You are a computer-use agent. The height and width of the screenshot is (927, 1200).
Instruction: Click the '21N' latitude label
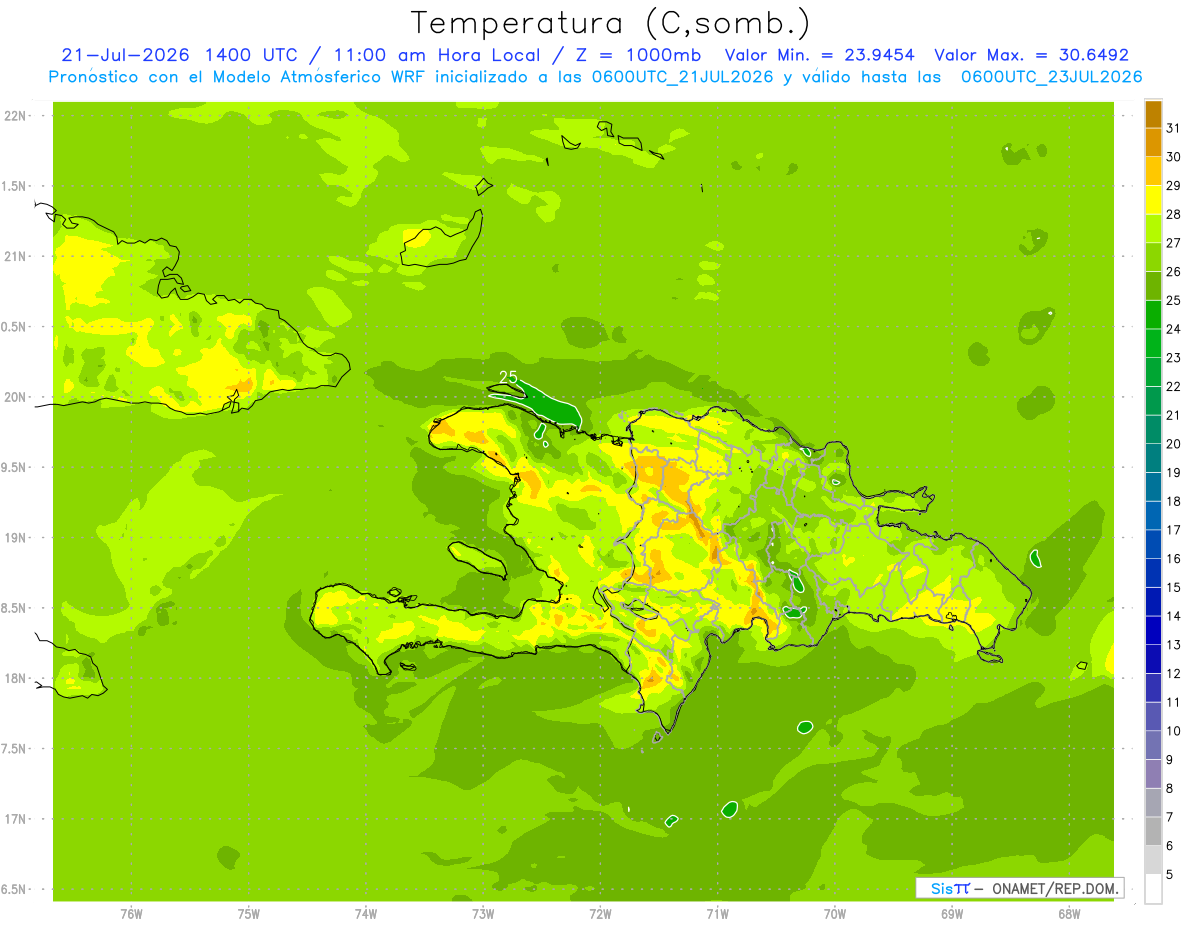14,257
